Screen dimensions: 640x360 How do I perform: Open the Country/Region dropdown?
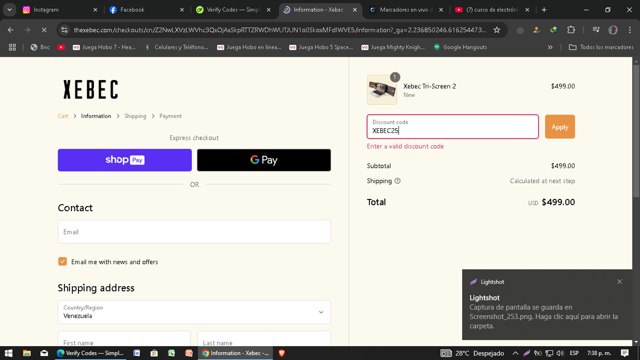[x=194, y=312]
